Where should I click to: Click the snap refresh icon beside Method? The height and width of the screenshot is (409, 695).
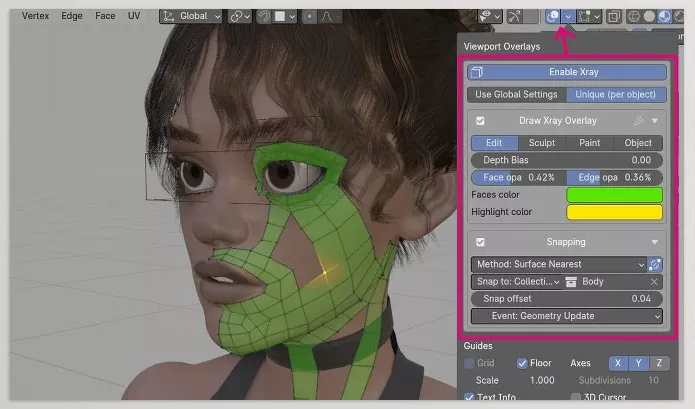pyautogui.click(x=655, y=265)
